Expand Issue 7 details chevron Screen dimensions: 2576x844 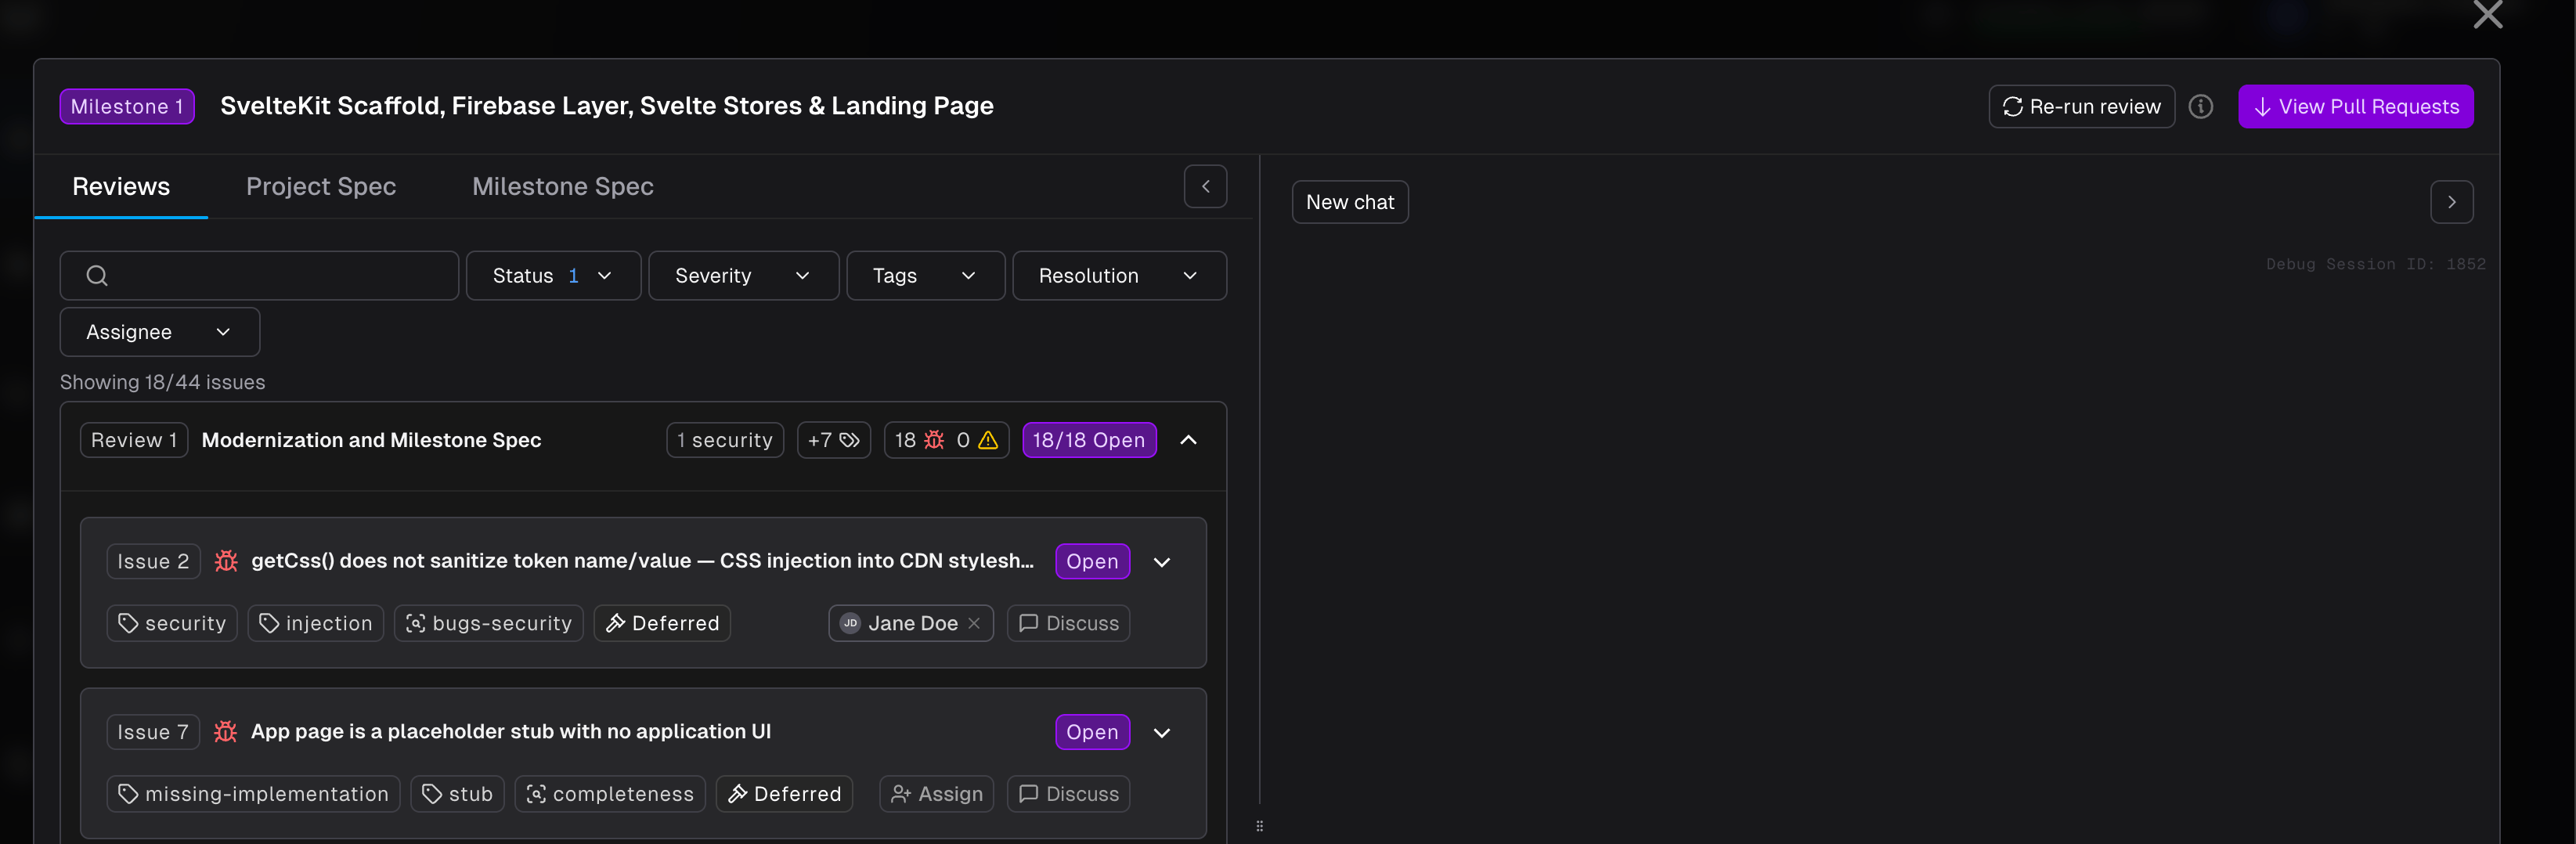coord(1161,733)
